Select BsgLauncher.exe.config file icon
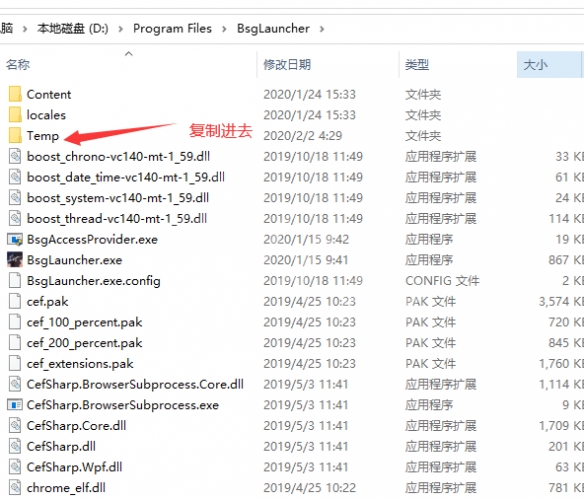The height and width of the screenshot is (500, 584). pyautogui.click(x=15, y=281)
